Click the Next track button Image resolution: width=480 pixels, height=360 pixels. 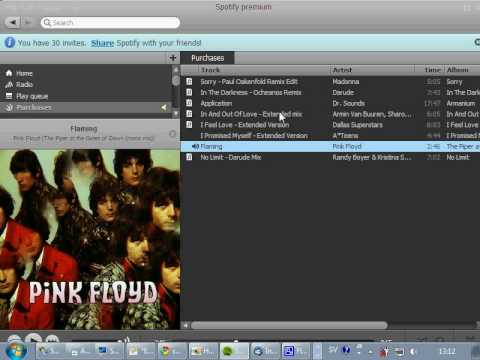click(x=52, y=339)
